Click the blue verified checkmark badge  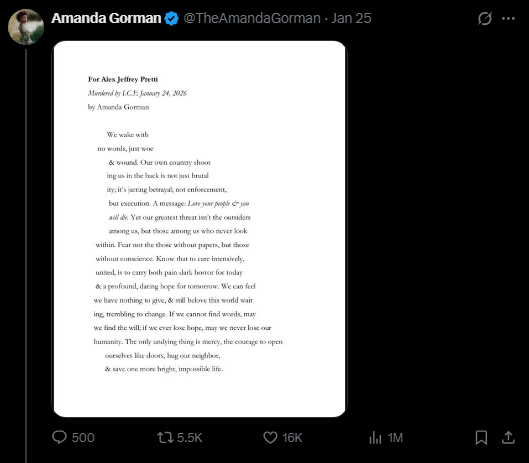point(171,18)
